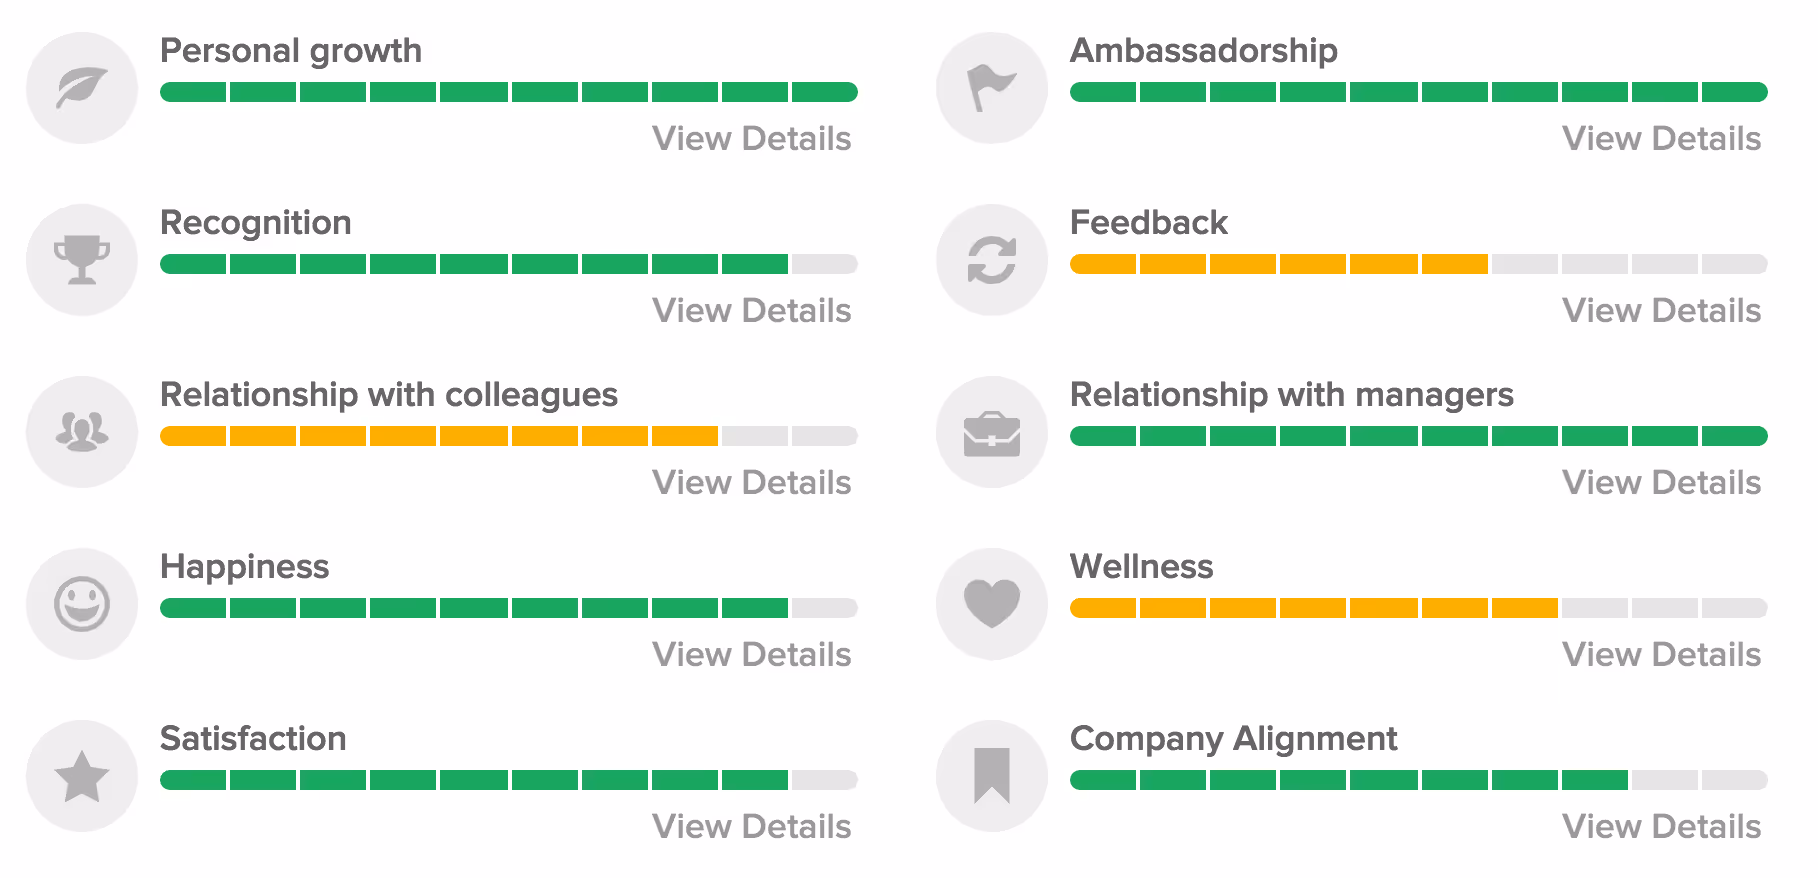Select the group icon for Relationship with colleagues

(x=82, y=431)
